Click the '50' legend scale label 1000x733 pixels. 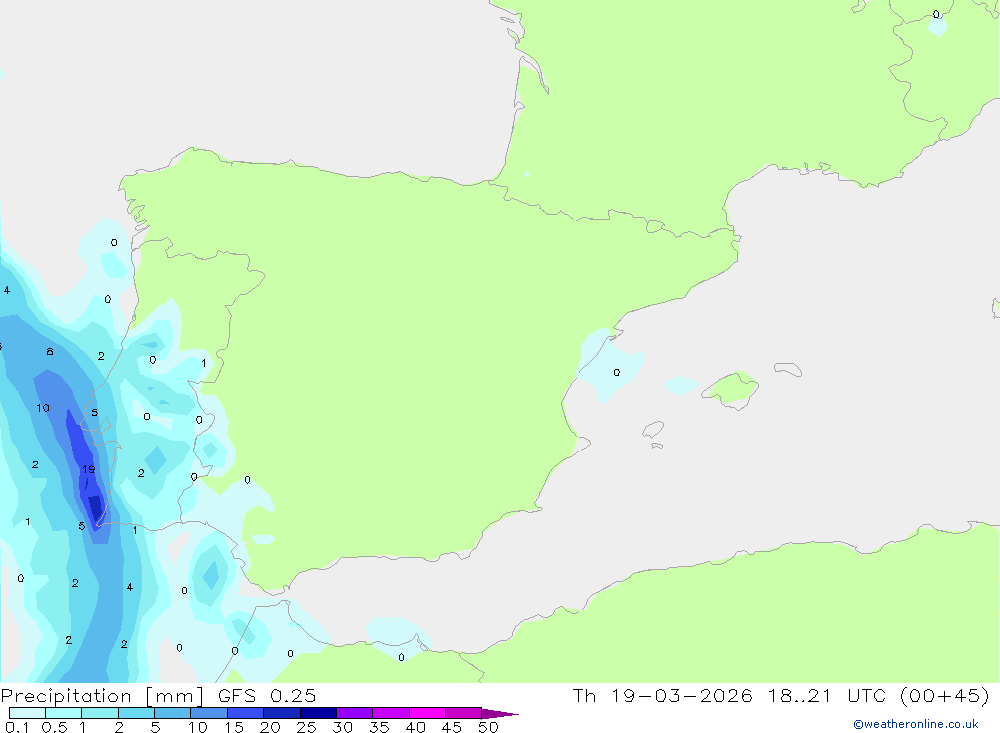(488, 727)
